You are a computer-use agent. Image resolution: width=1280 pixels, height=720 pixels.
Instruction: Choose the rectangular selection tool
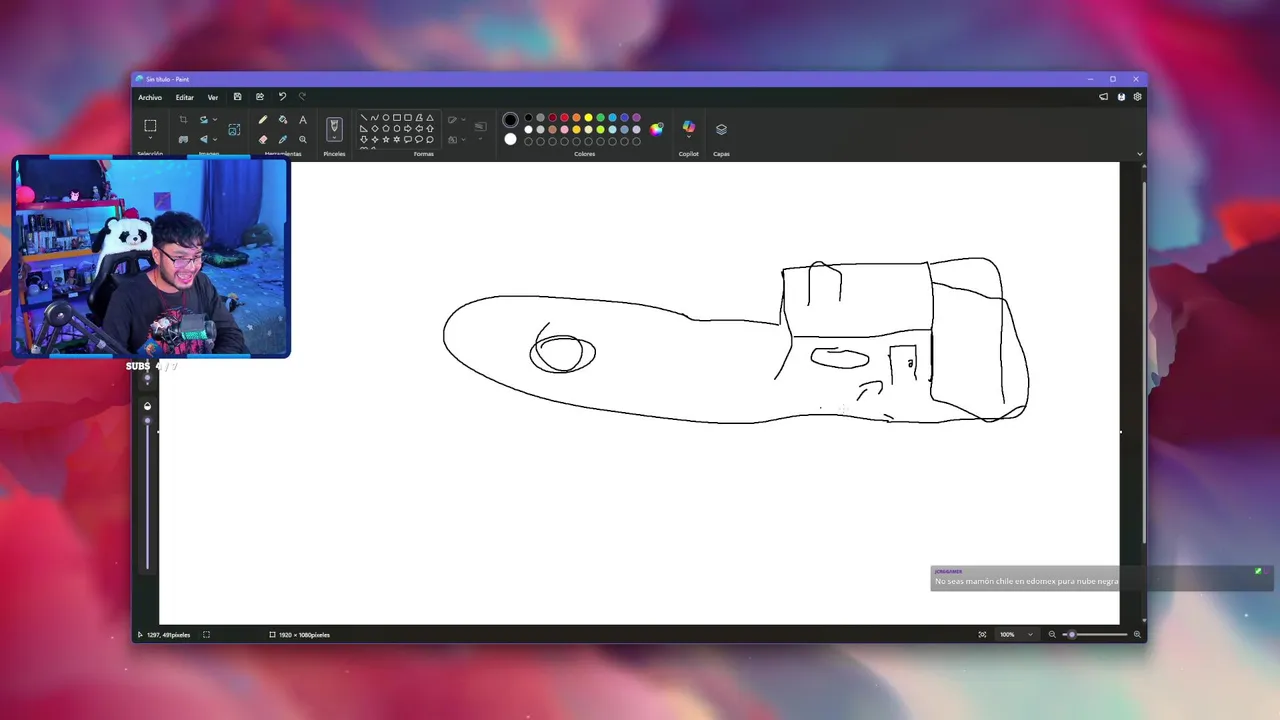[x=150, y=125]
